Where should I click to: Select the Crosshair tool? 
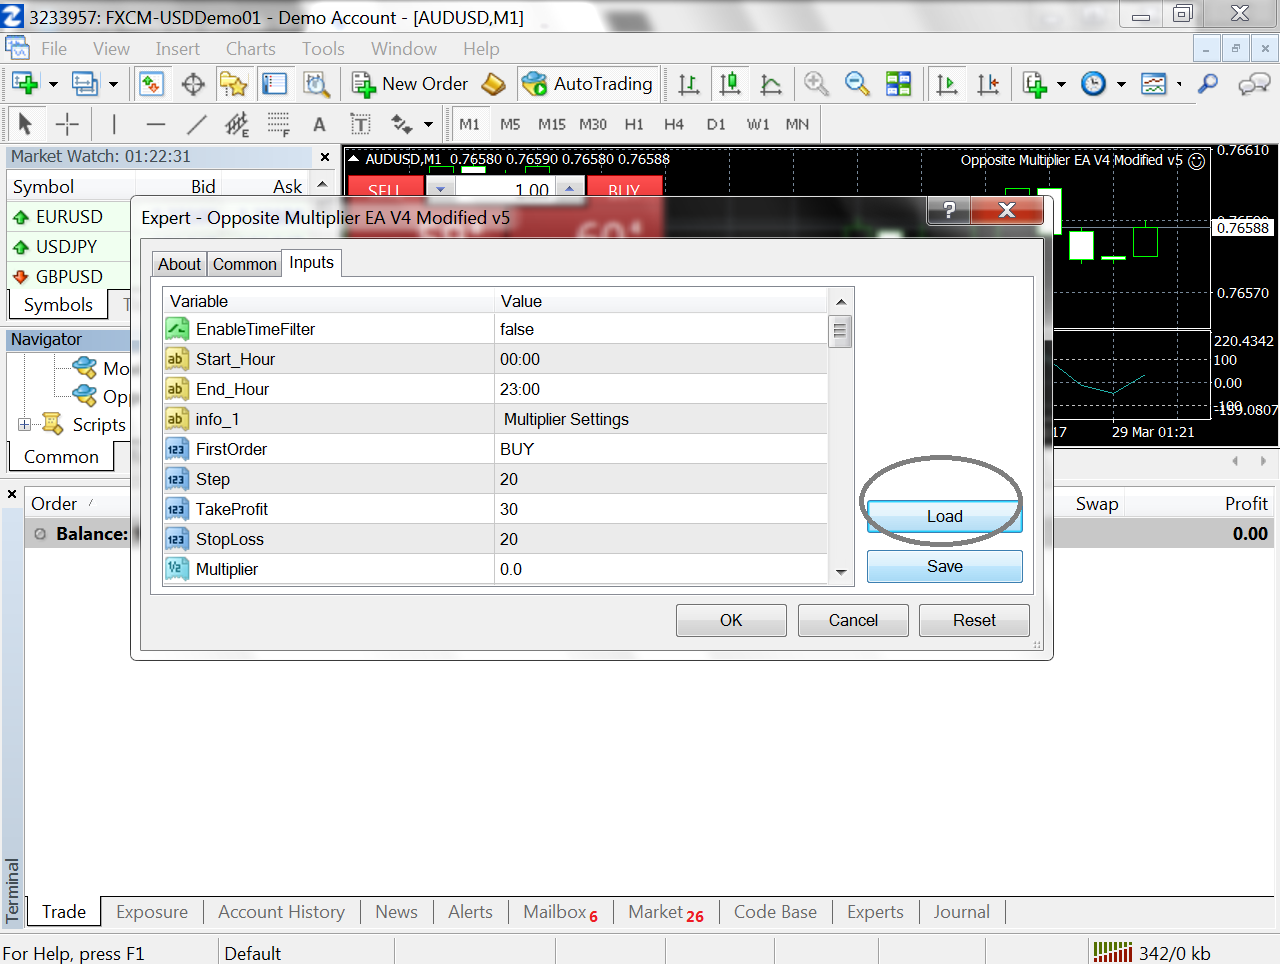tap(67, 124)
